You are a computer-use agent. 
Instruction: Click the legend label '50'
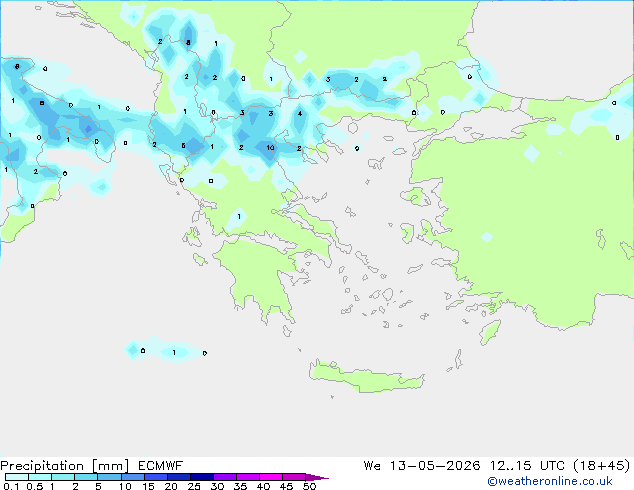309,486
